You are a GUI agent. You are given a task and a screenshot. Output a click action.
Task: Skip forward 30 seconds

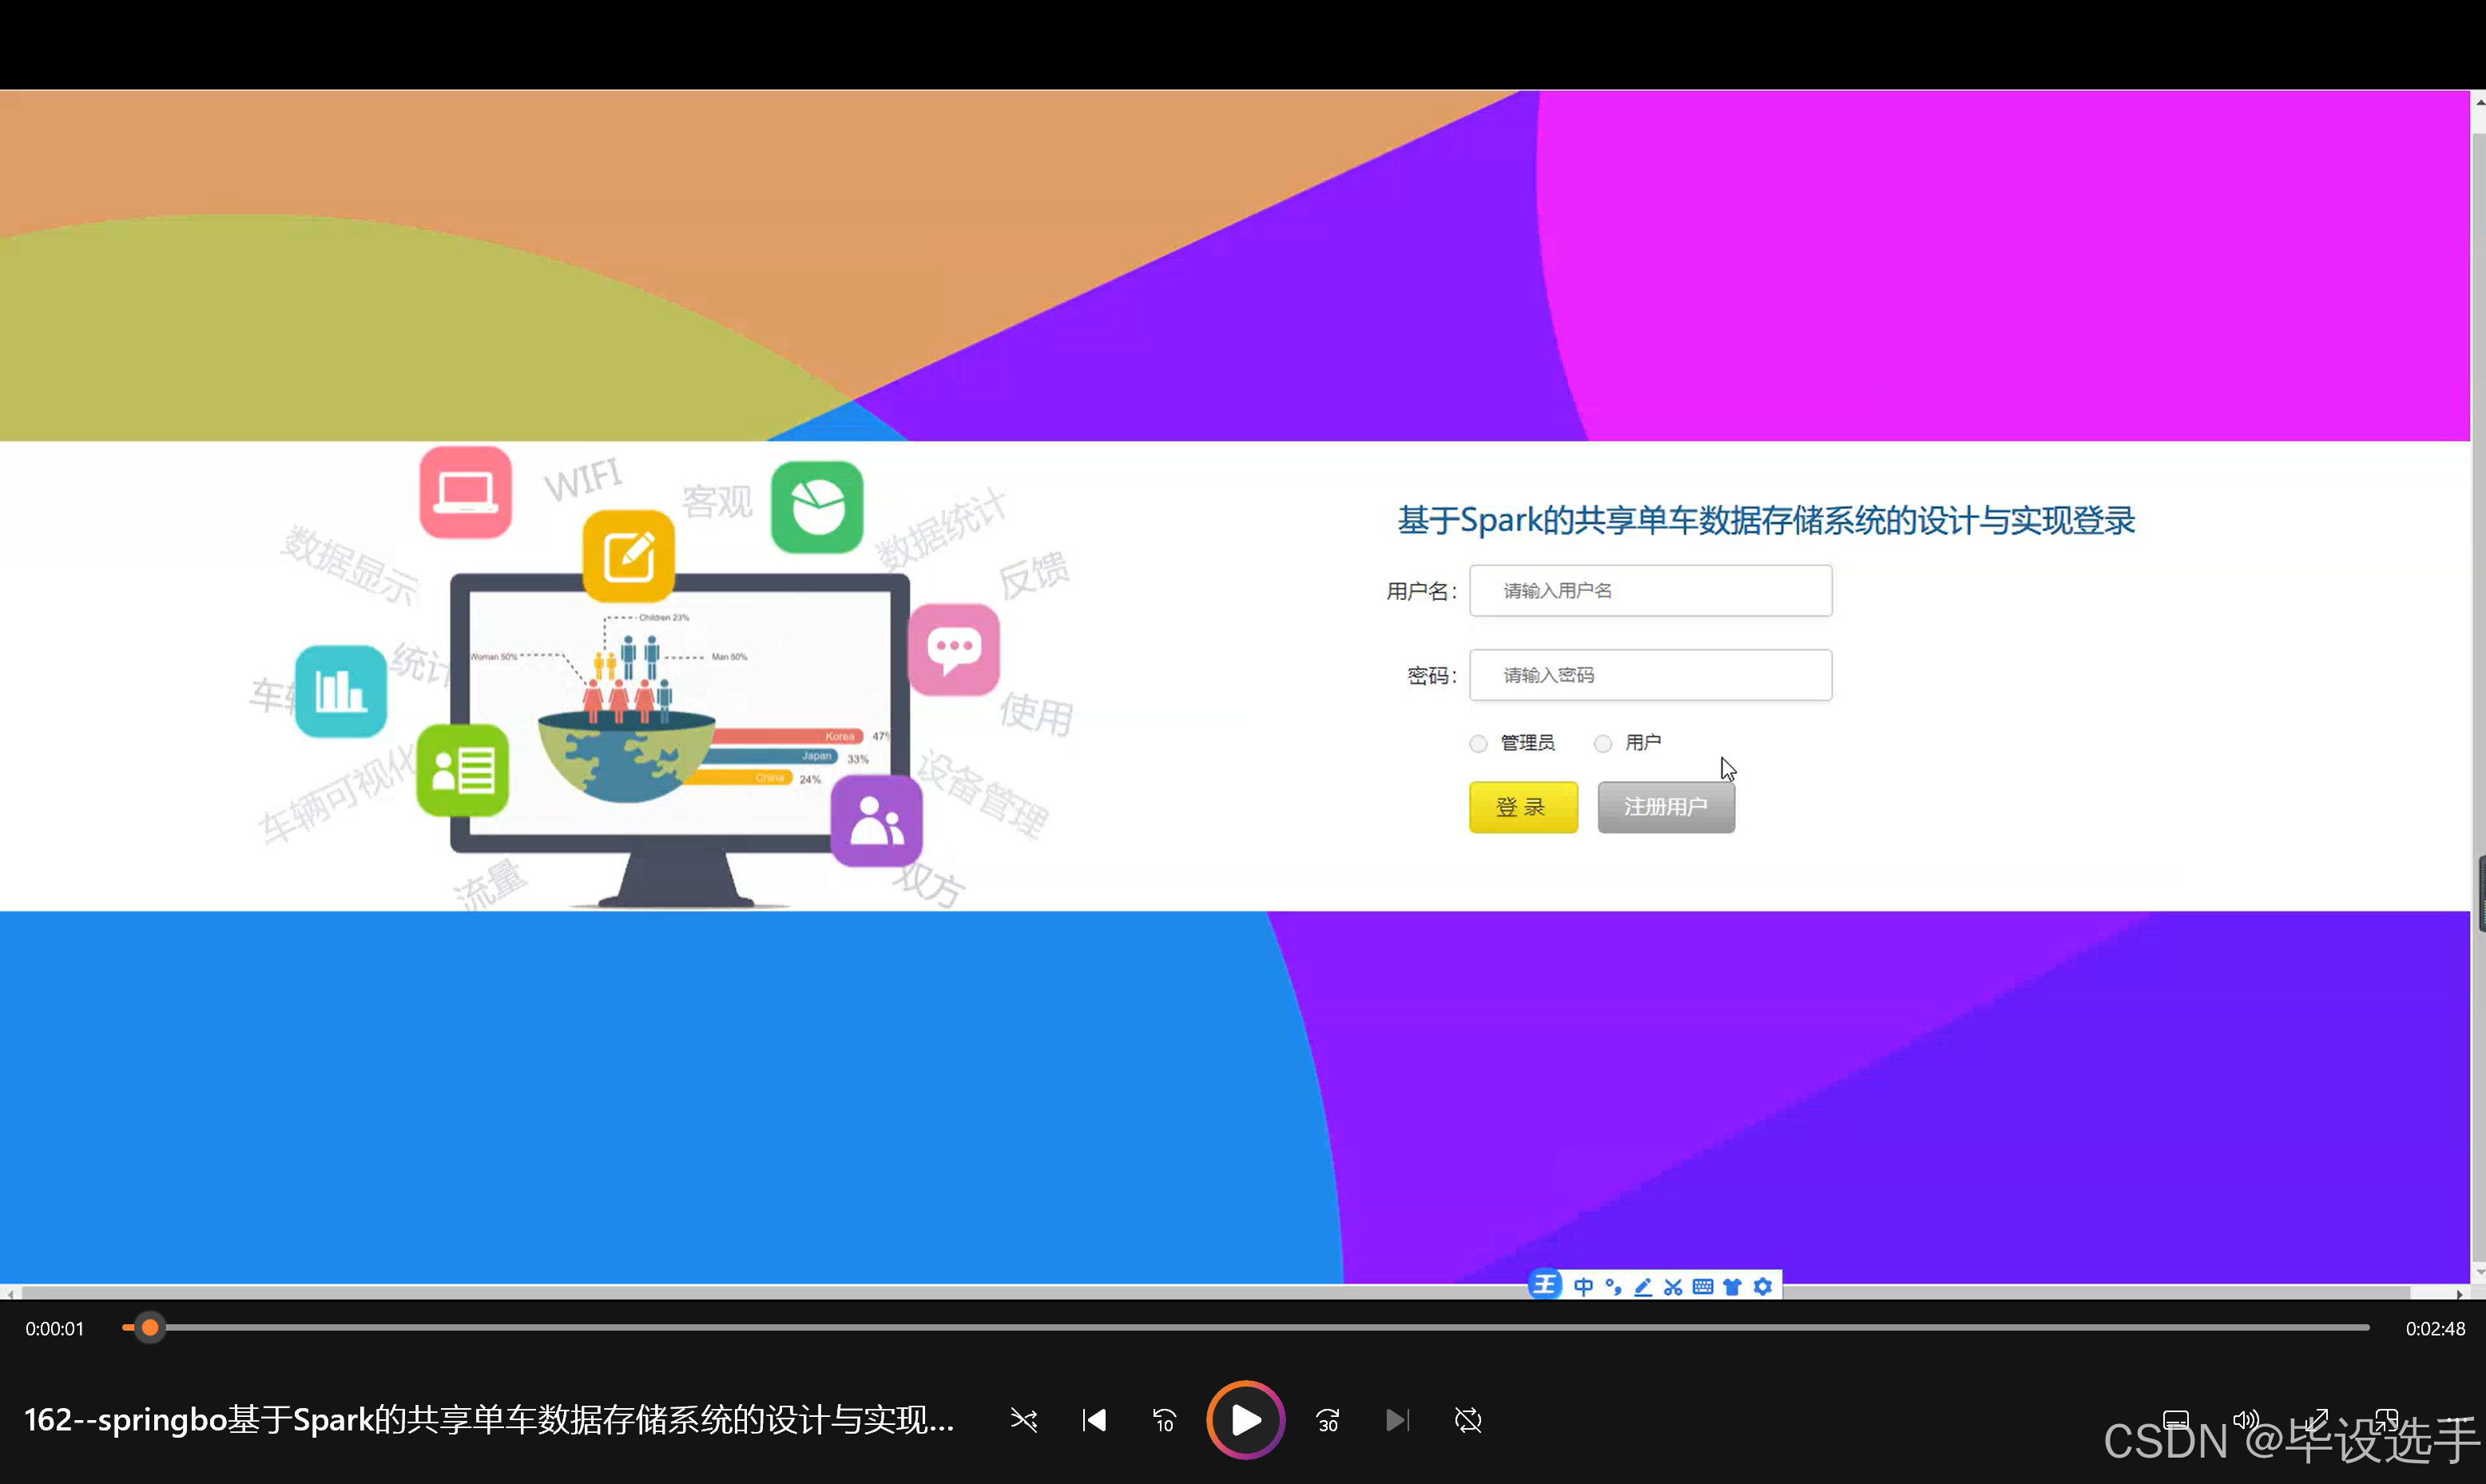(x=1328, y=1420)
